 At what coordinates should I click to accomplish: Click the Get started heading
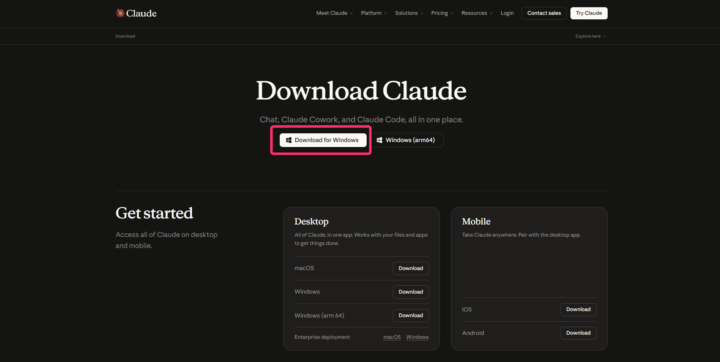[x=154, y=213]
